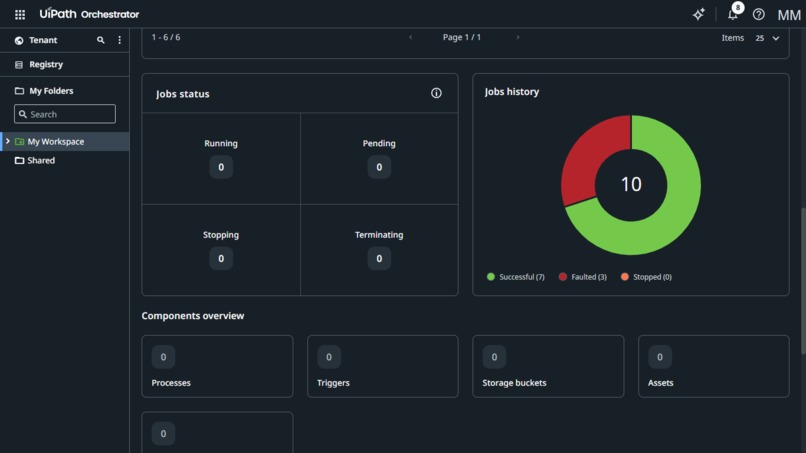The image size is (806, 453).
Task: Focus the folder Search field
Action: pyautogui.click(x=65, y=114)
